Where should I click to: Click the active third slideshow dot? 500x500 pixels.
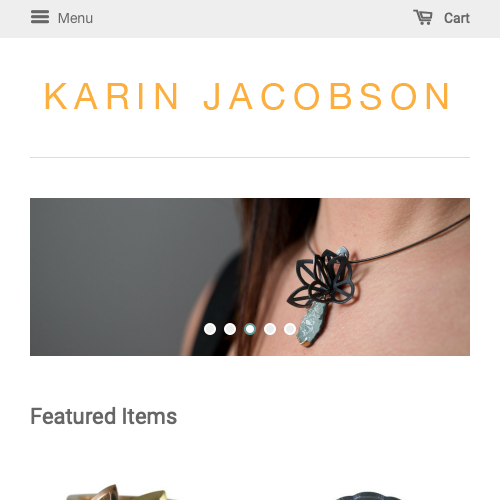pos(250,329)
